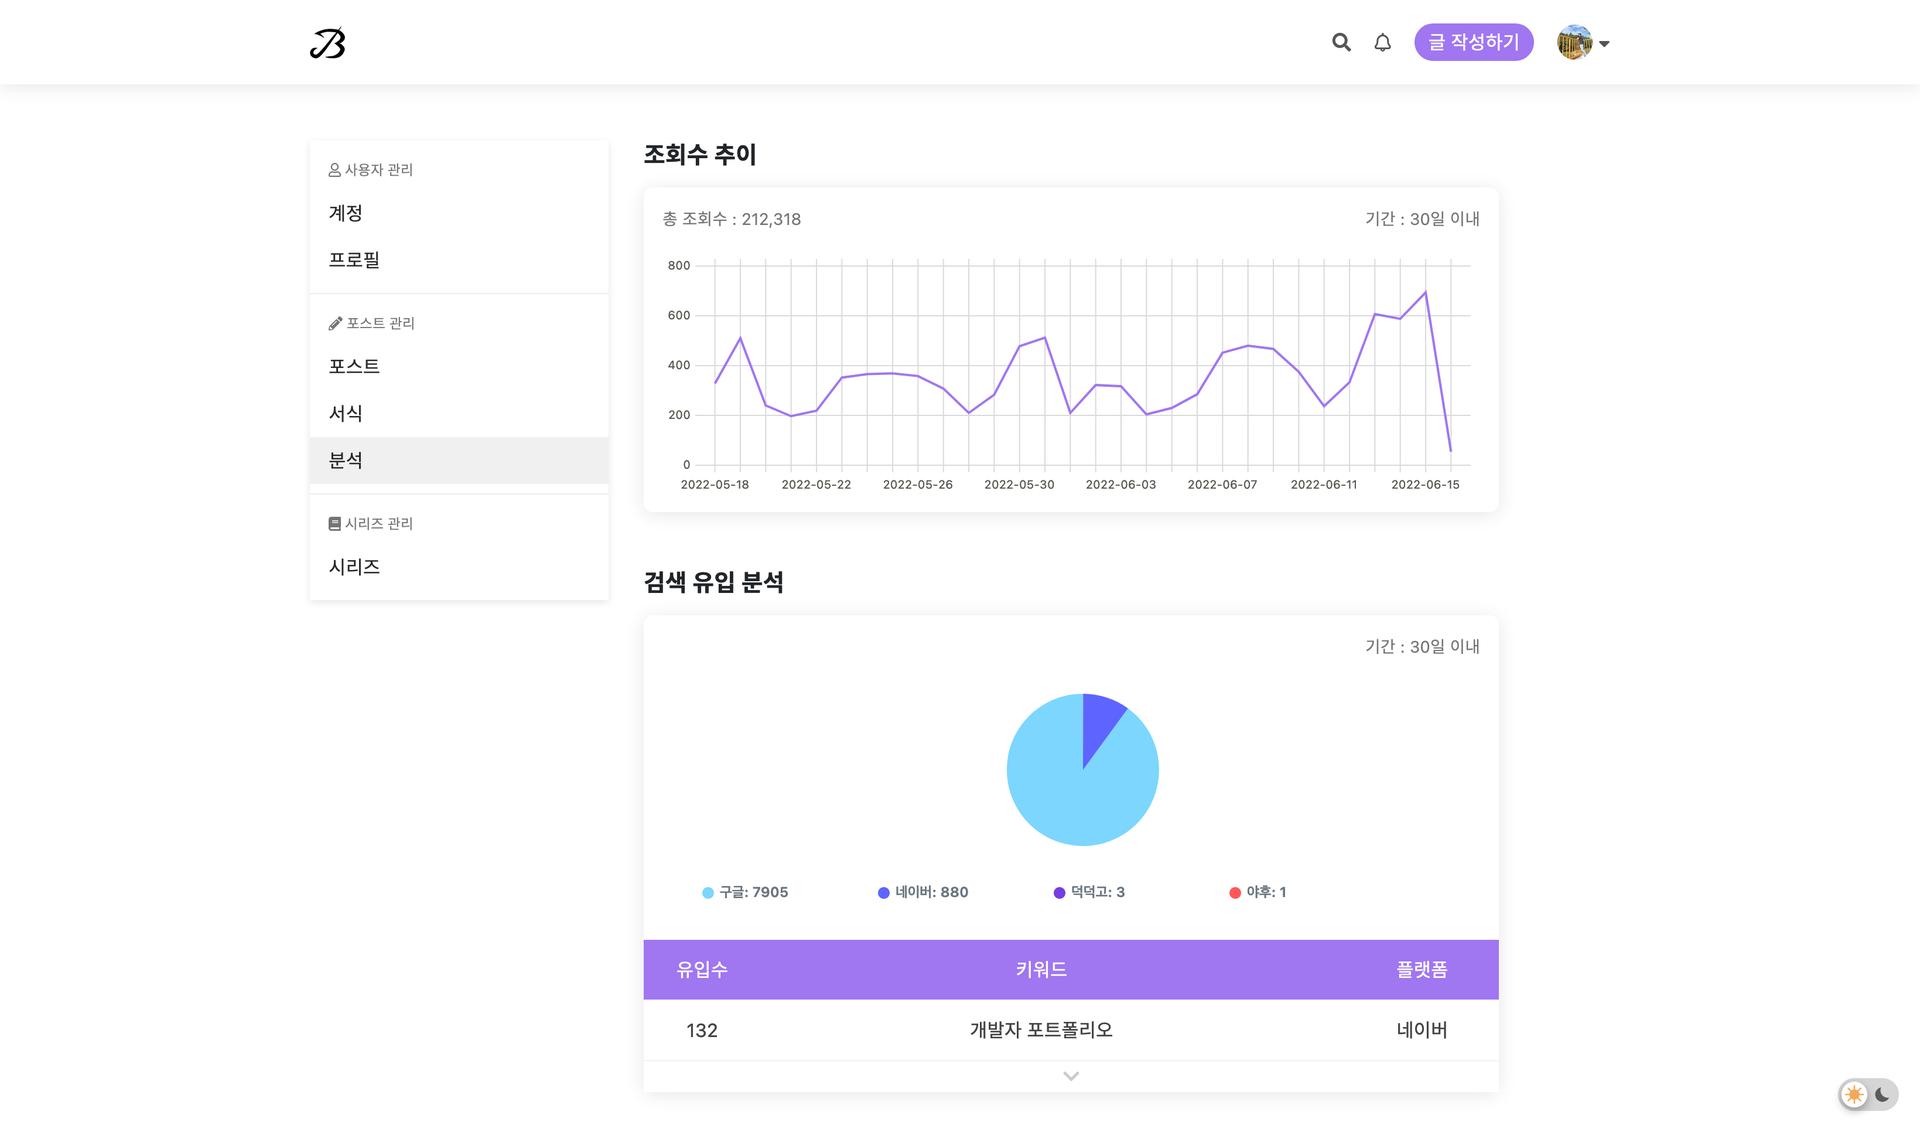Toggle 야후 legend red dot

1235,893
